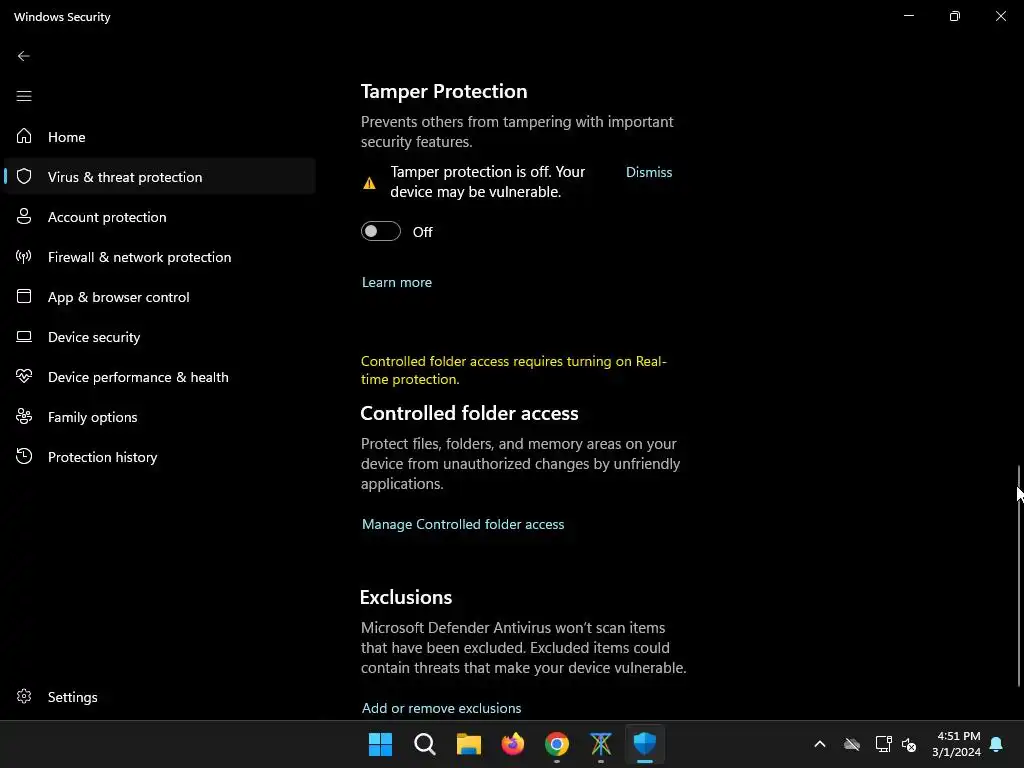Click the Exclusions heading
Screen dimensions: 1024x768
[406, 597]
